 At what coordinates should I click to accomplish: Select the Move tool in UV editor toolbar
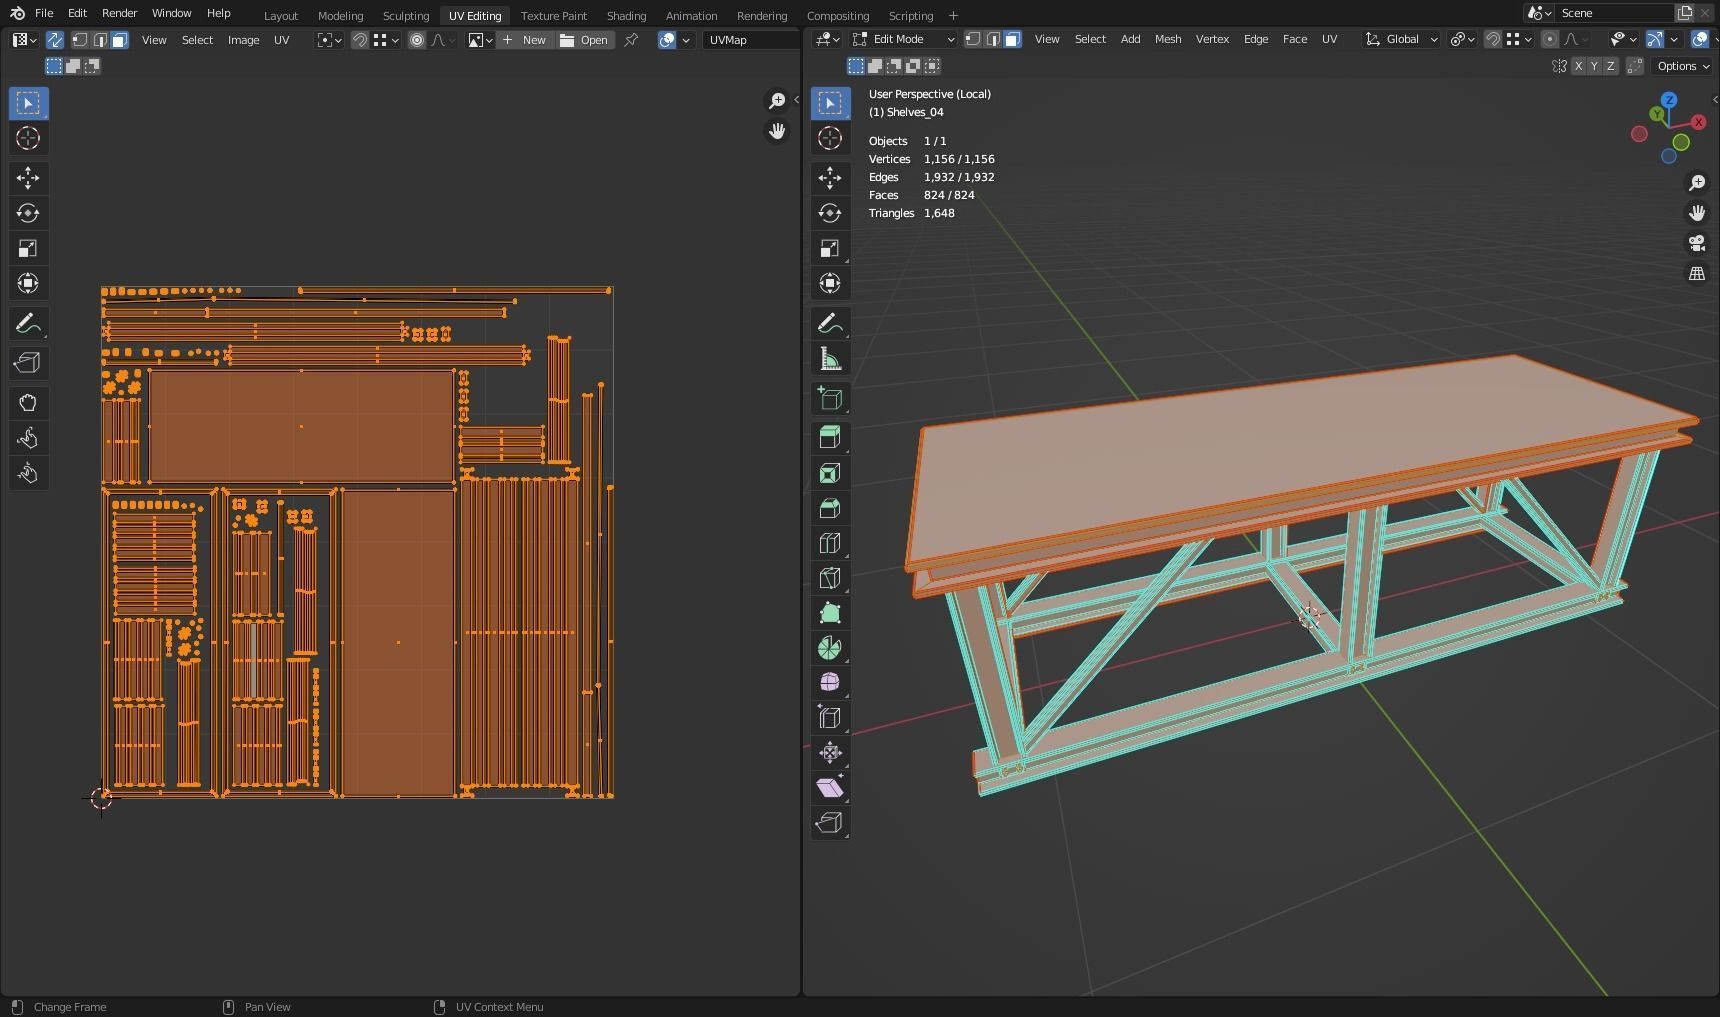click(x=28, y=178)
